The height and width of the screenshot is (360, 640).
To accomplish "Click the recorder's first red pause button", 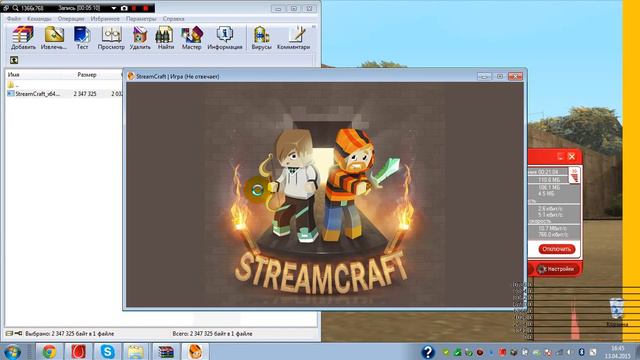I will coord(134,8).
